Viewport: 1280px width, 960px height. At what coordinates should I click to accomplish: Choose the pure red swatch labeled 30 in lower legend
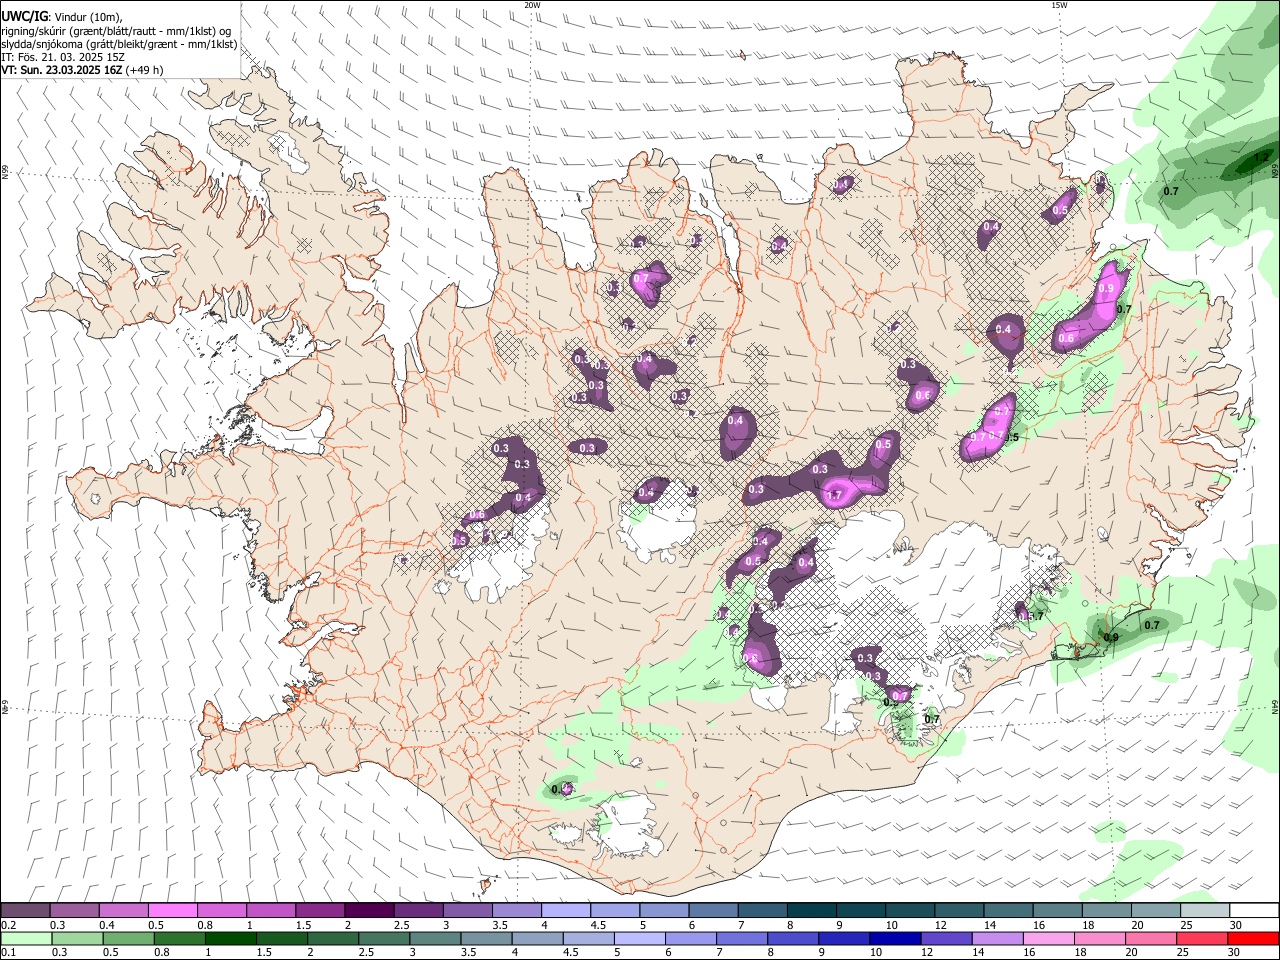click(1254, 938)
